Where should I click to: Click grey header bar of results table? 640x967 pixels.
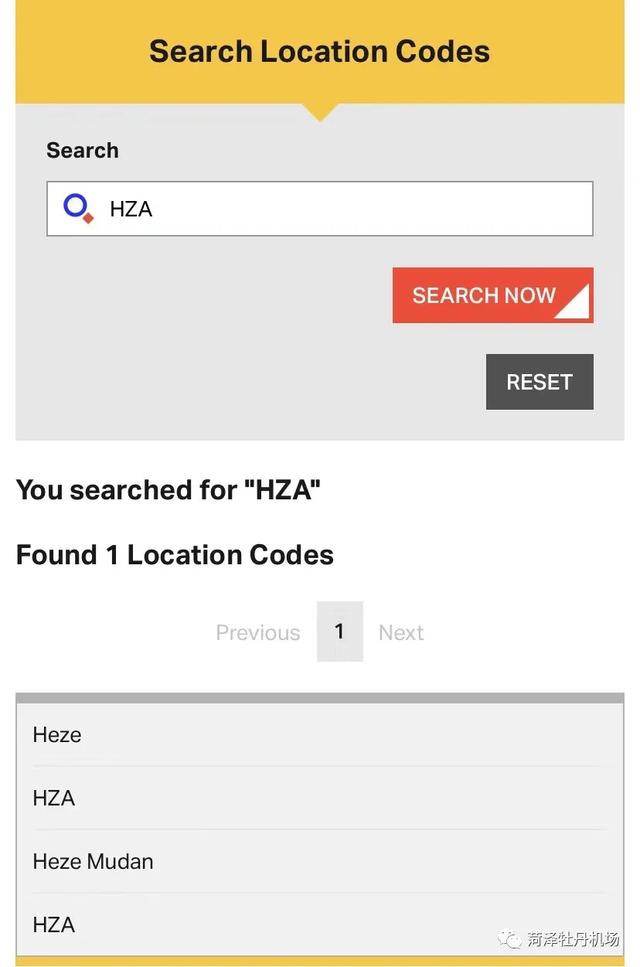(x=320, y=698)
